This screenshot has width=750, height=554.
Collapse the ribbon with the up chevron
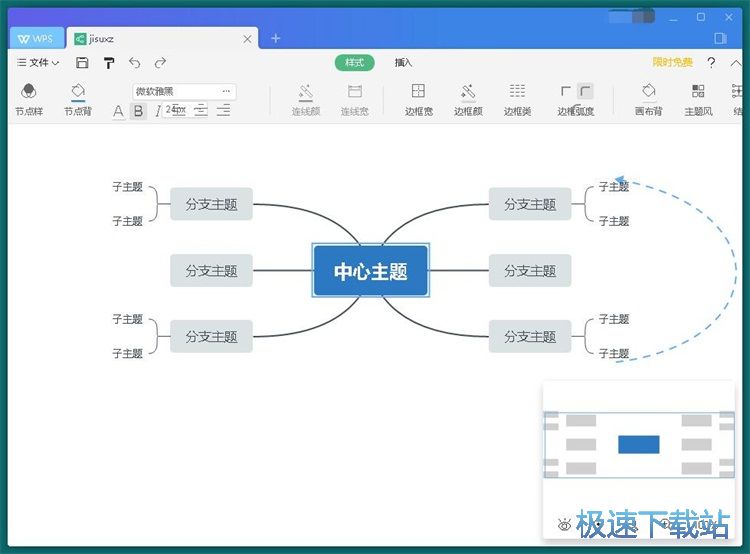(736, 63)
